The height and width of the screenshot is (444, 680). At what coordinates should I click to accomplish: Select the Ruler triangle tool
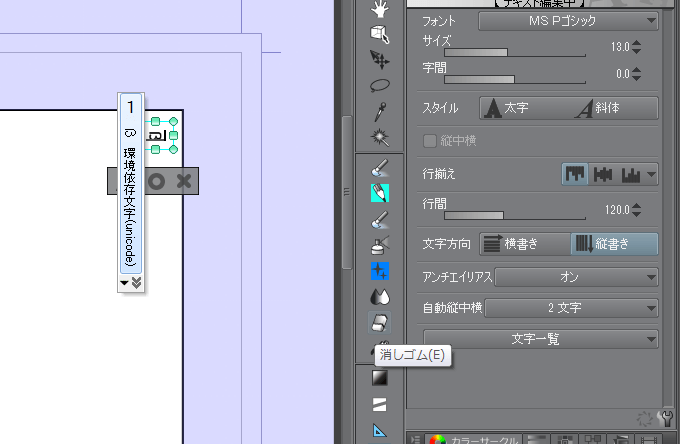click(x=380, y=431)
